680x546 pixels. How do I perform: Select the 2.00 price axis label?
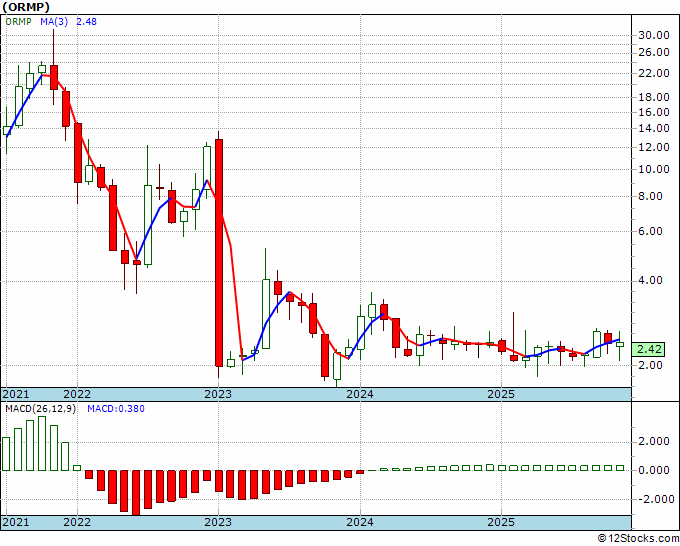point(651,365)
